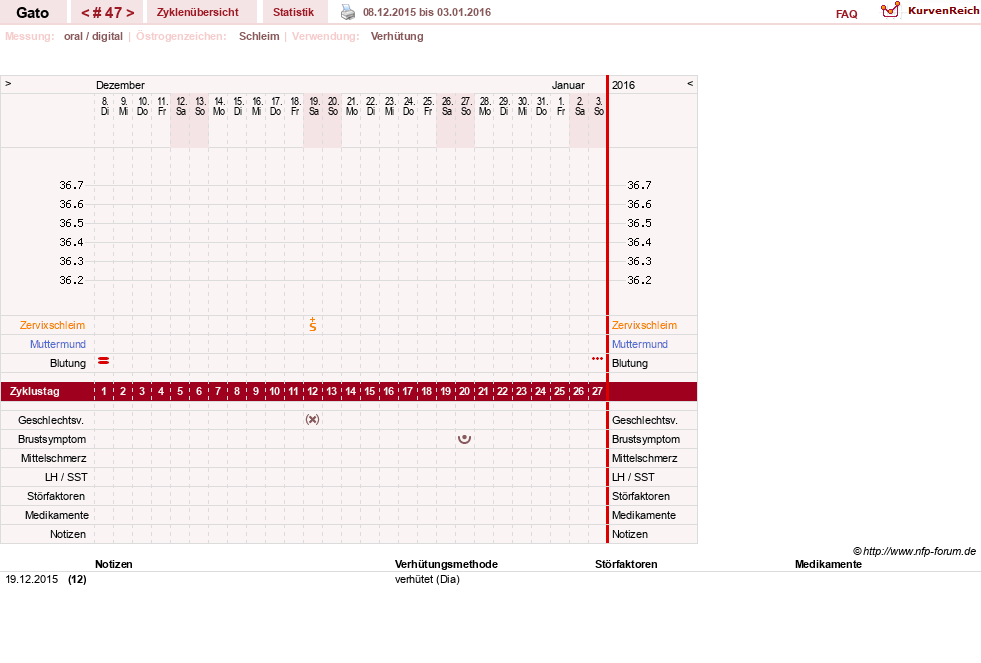Click the printer icon
This screenshot has height=663, width=981.
[x=348, y=12]
